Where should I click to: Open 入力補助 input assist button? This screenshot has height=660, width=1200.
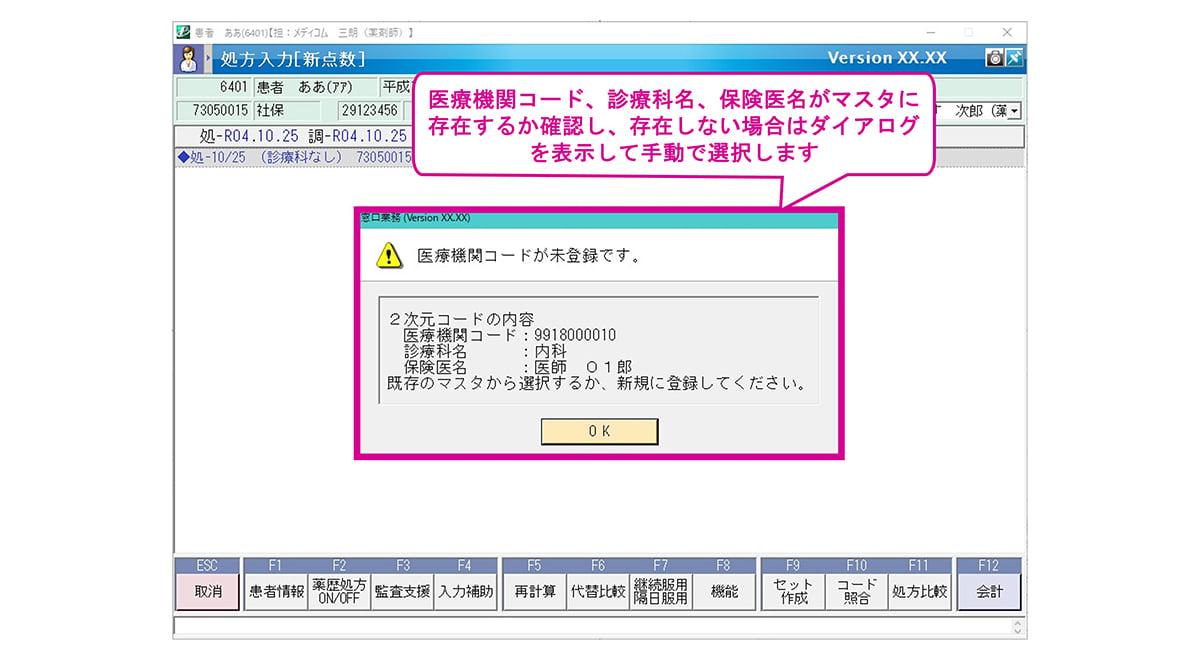(465, 592)
